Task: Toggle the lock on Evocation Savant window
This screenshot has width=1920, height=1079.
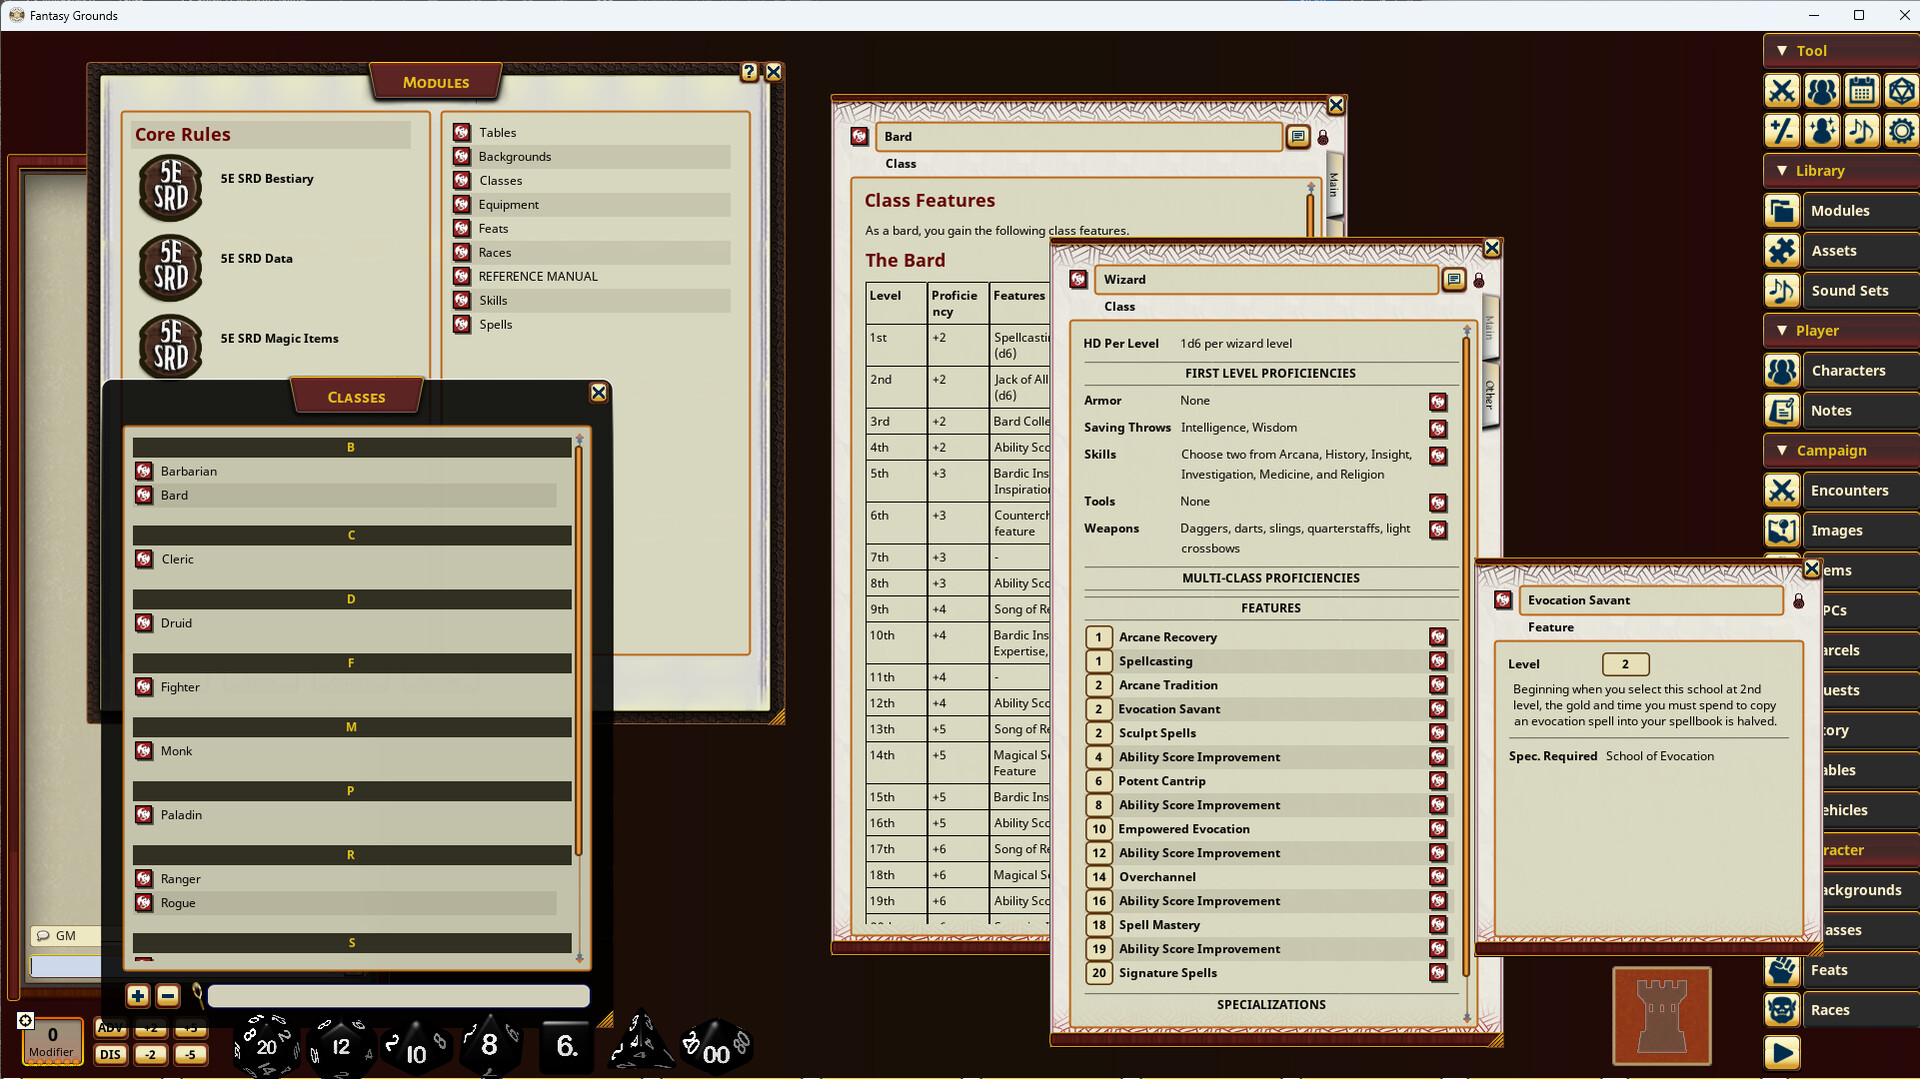Action: 1798,601
